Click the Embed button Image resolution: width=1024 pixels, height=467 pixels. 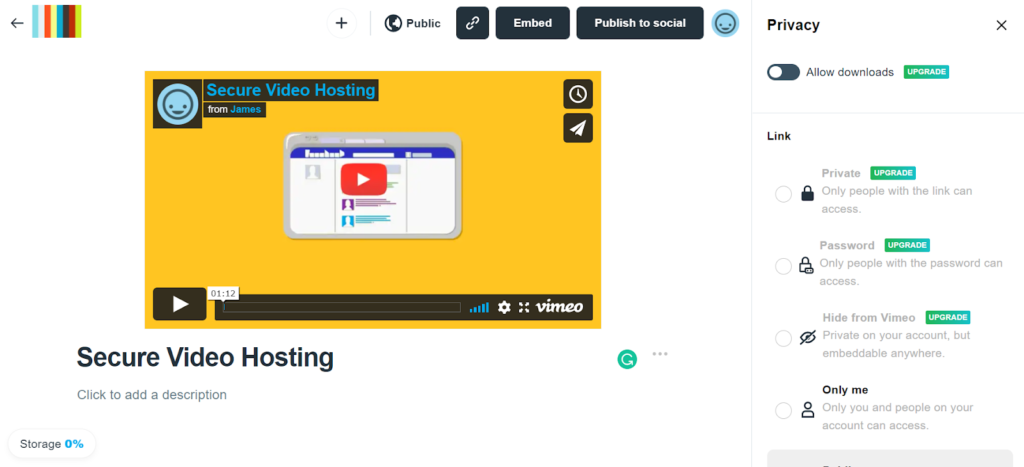point(533,24)
